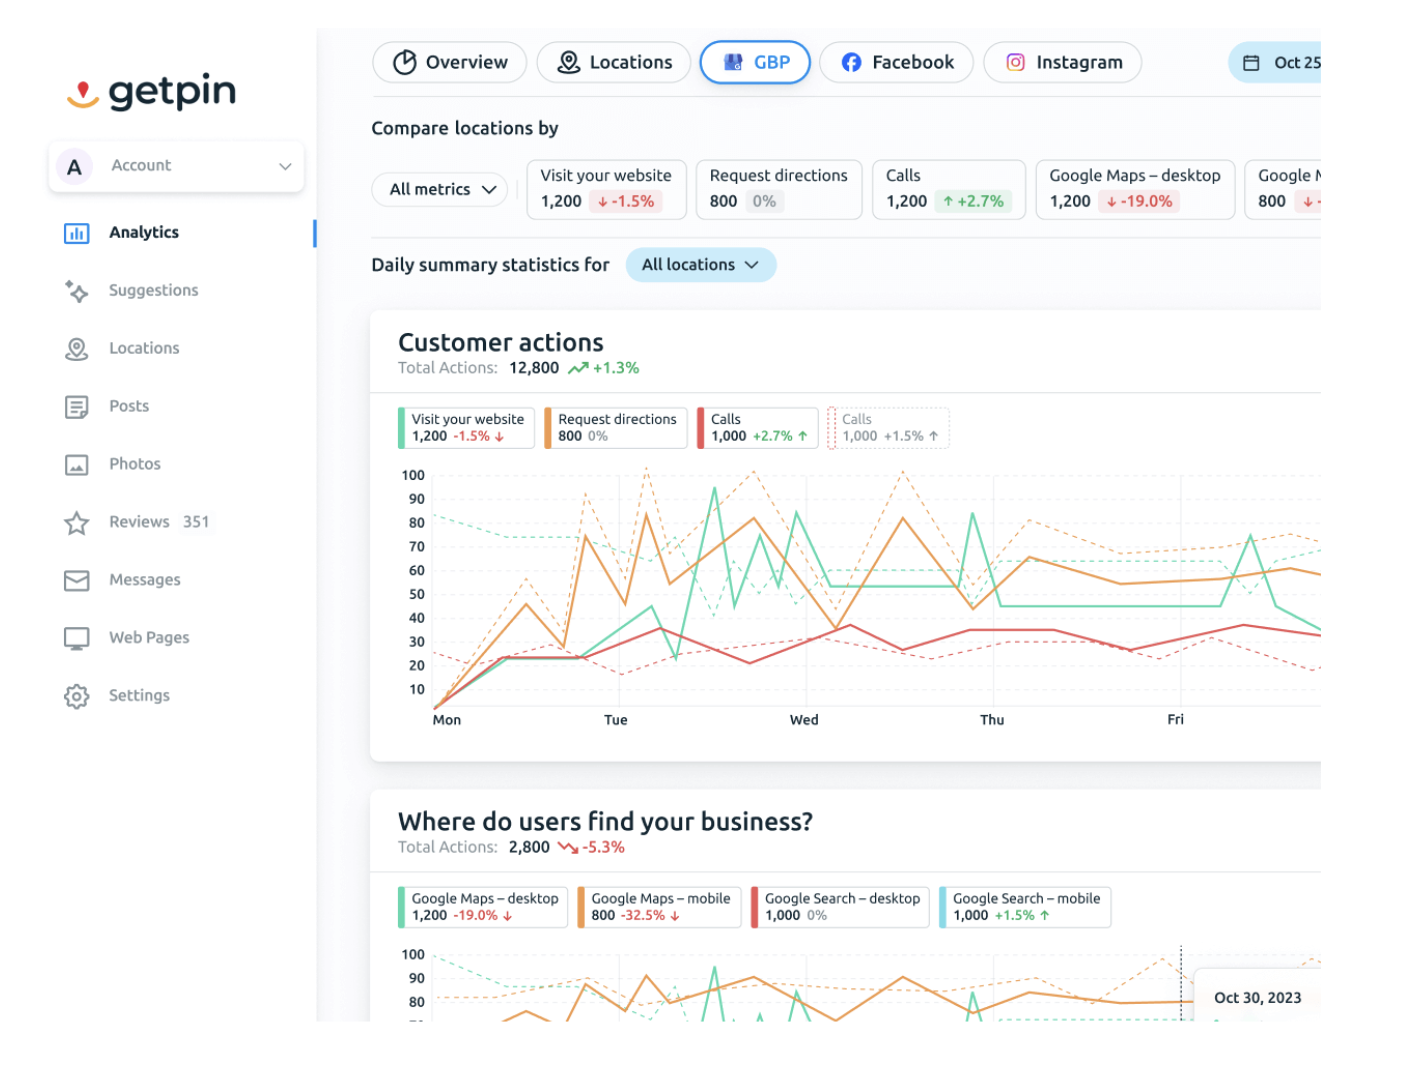
Task: Open the All metrics dropdown
Action: pyautogui.click(x=442, y=189)
